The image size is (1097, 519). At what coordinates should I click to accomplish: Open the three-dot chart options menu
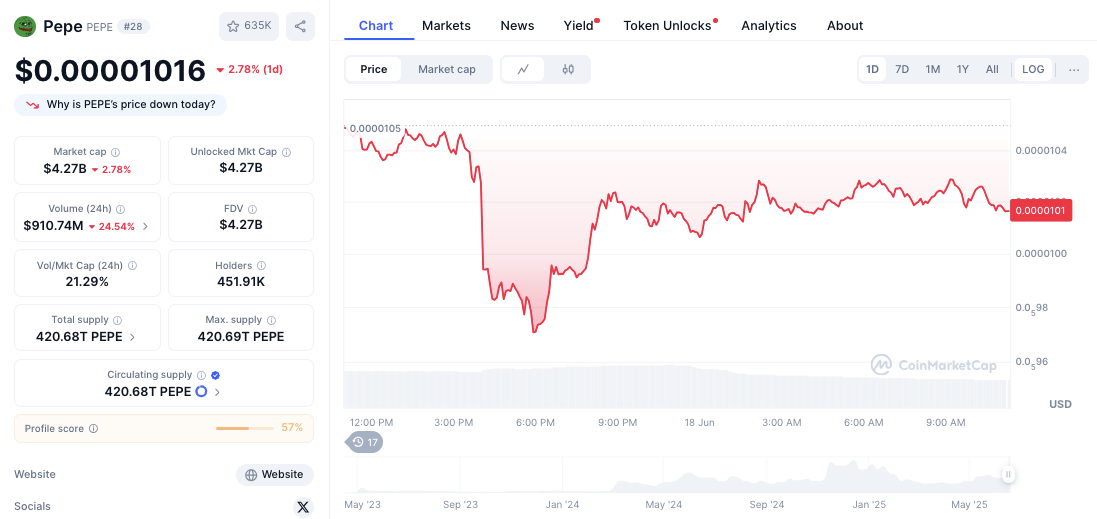[1074, 69]
